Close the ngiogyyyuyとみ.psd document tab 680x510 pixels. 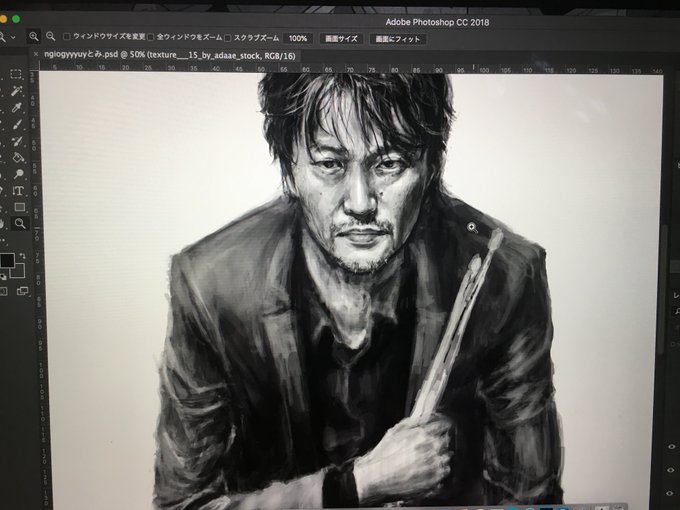[x=36, y=54]
